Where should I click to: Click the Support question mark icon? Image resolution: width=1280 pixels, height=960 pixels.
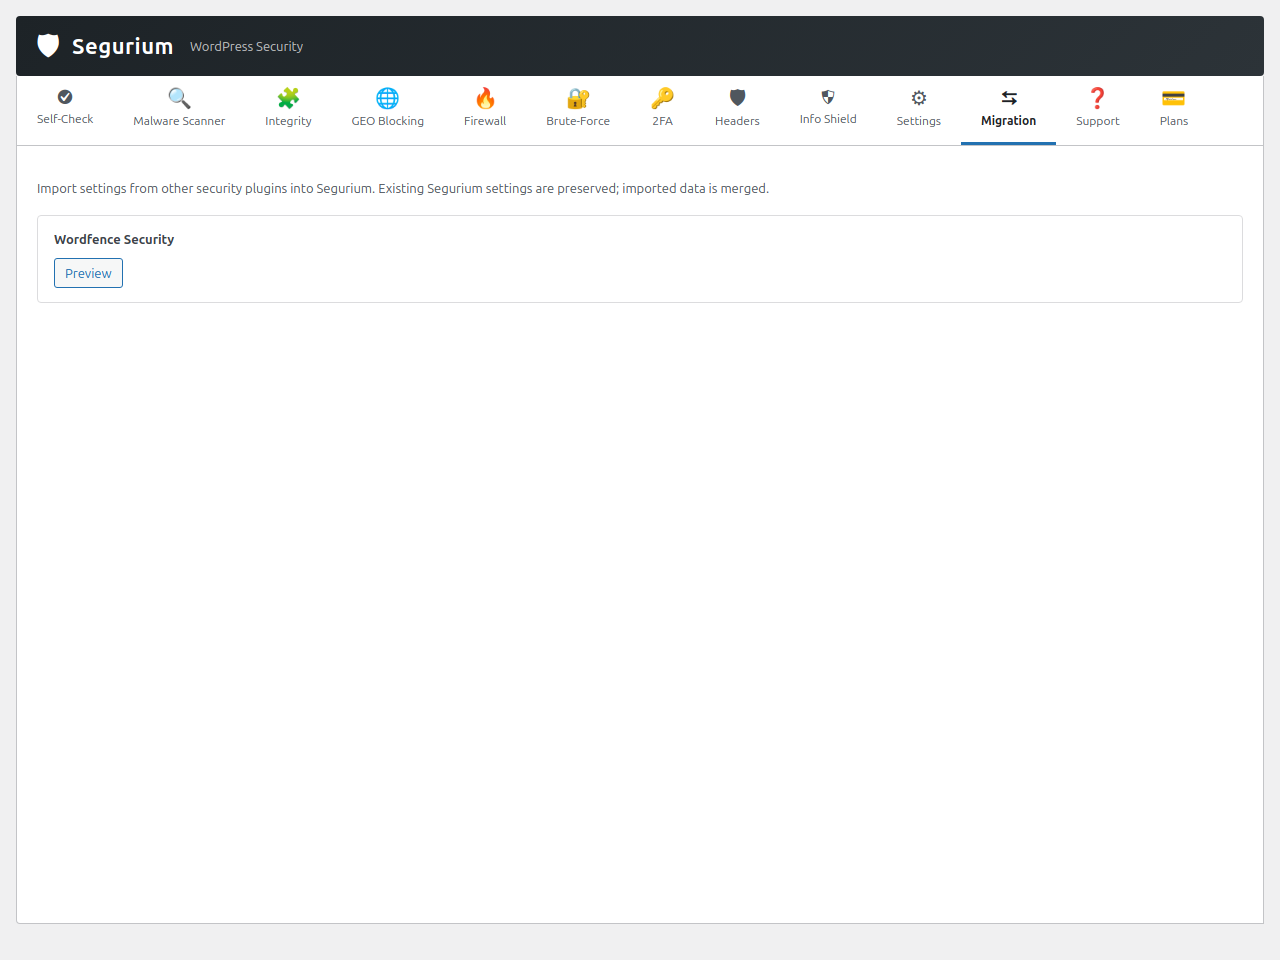click(1097, 98)
